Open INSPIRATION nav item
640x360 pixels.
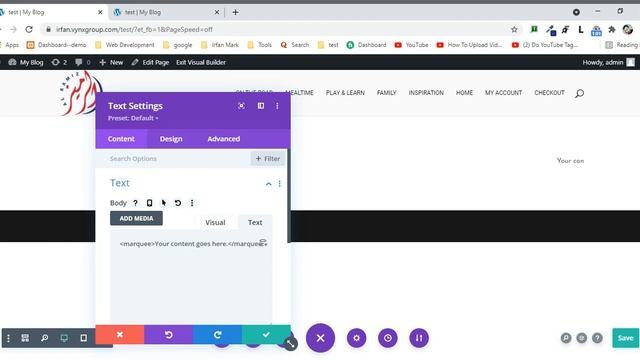tap(426, 93)
